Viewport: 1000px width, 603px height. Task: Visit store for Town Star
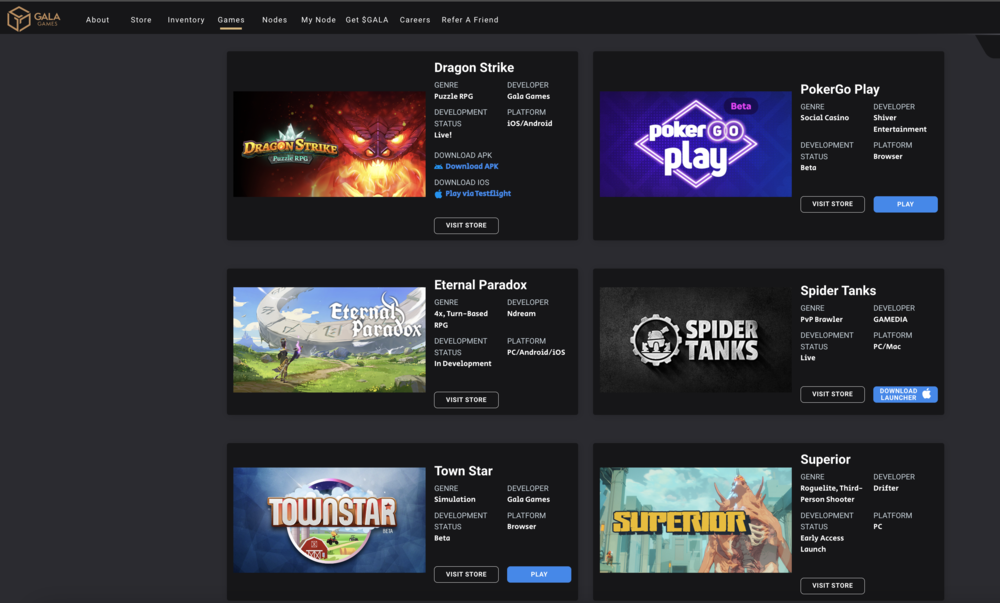click(x=466, y=574)
